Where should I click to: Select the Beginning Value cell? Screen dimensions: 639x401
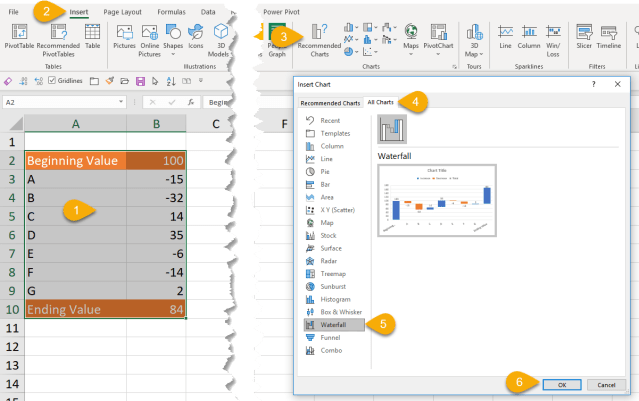point(75,161)
